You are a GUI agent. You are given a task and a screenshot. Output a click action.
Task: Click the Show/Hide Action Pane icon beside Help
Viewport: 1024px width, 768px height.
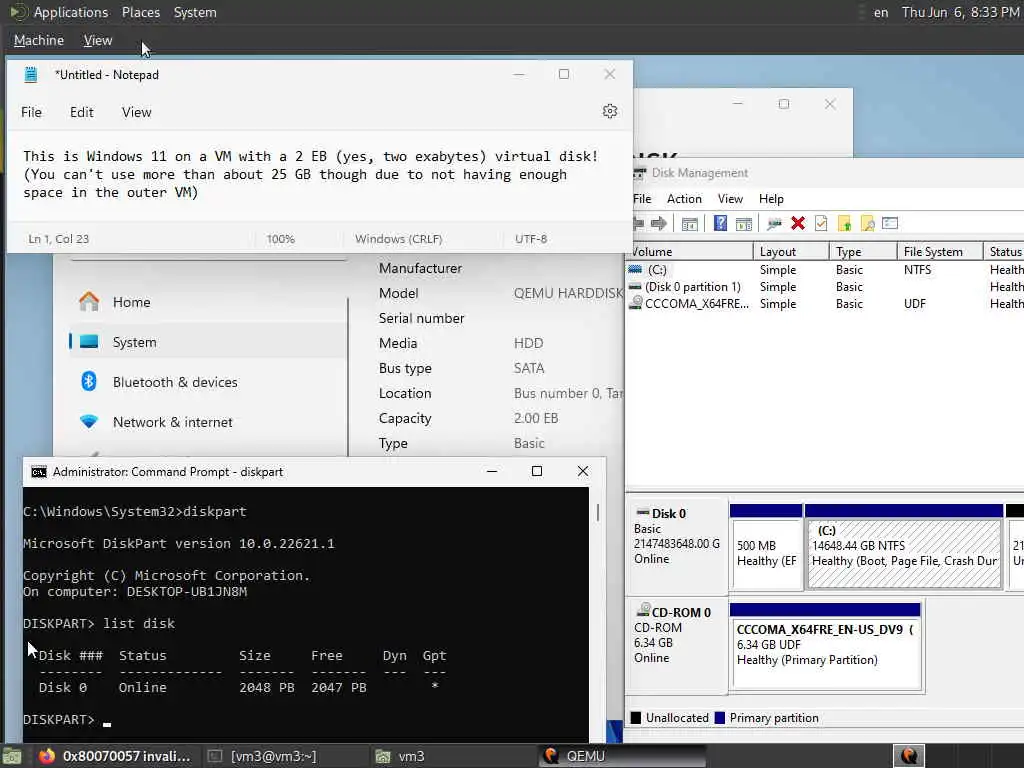point(744,223)
